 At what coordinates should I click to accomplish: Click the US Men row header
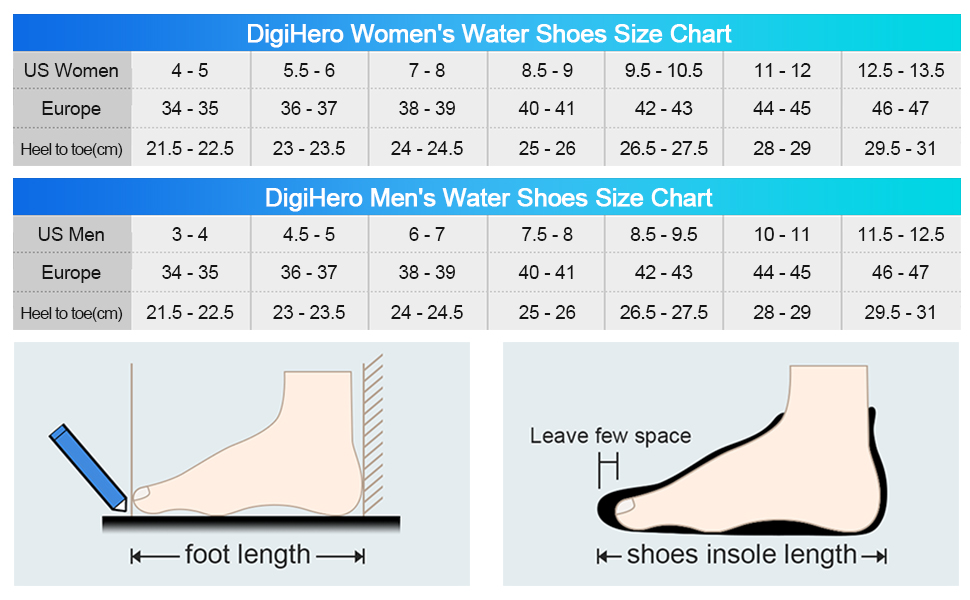click(x=71, y=235)
